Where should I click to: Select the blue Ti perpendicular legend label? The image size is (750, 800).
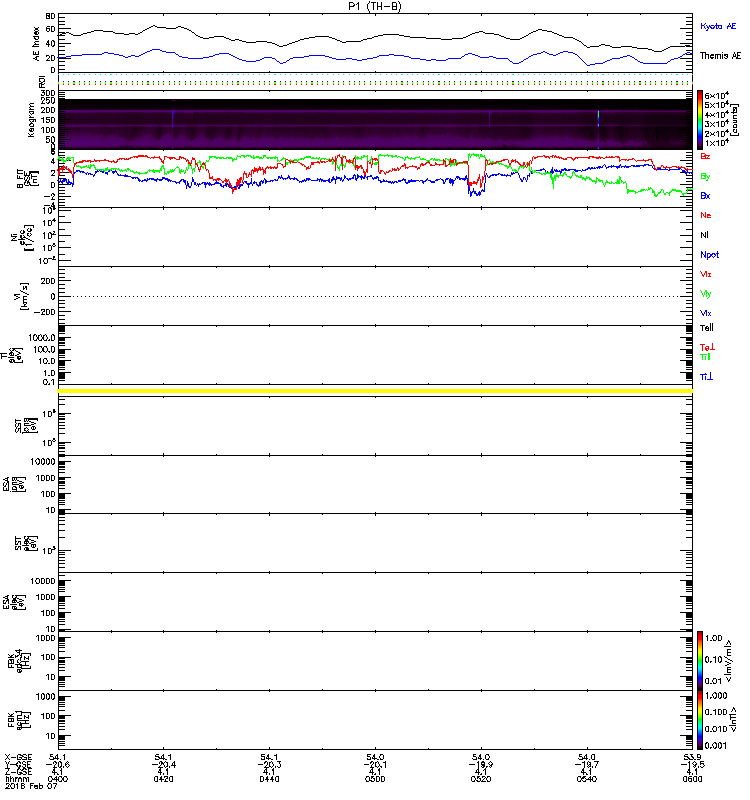[x=707, y=377]
